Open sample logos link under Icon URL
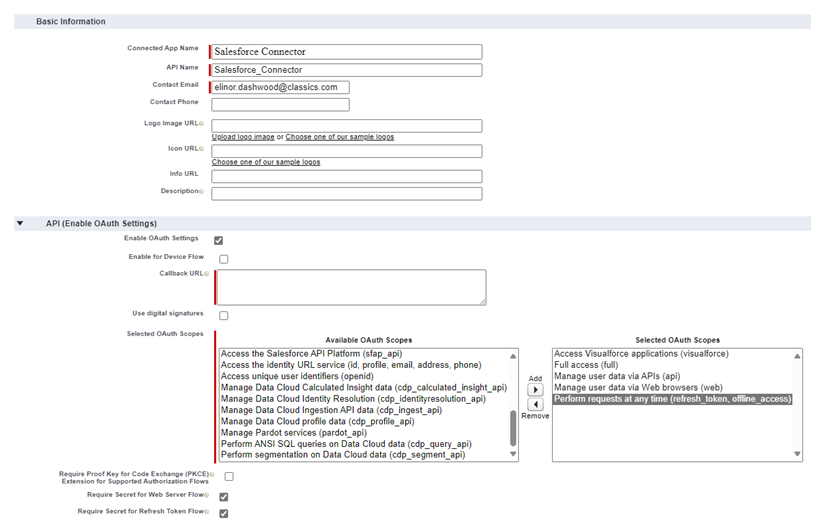The image size is (823, 532). (x=266, y=162)
